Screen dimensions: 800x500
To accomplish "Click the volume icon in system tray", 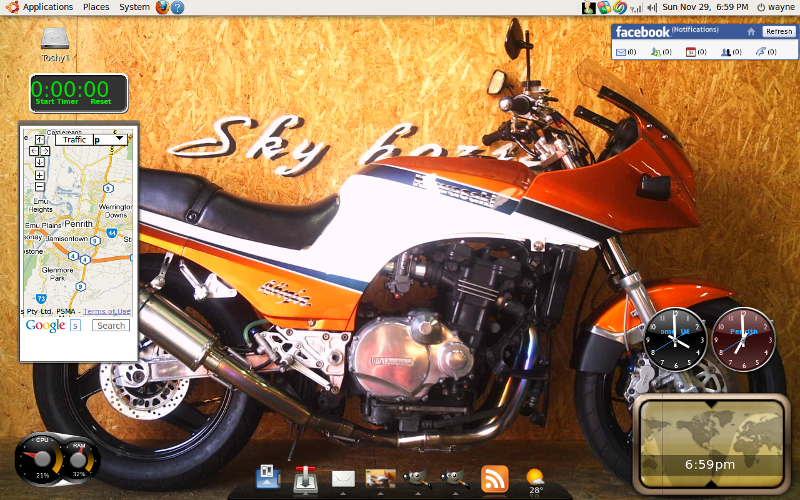I will (x=652, y=7).
